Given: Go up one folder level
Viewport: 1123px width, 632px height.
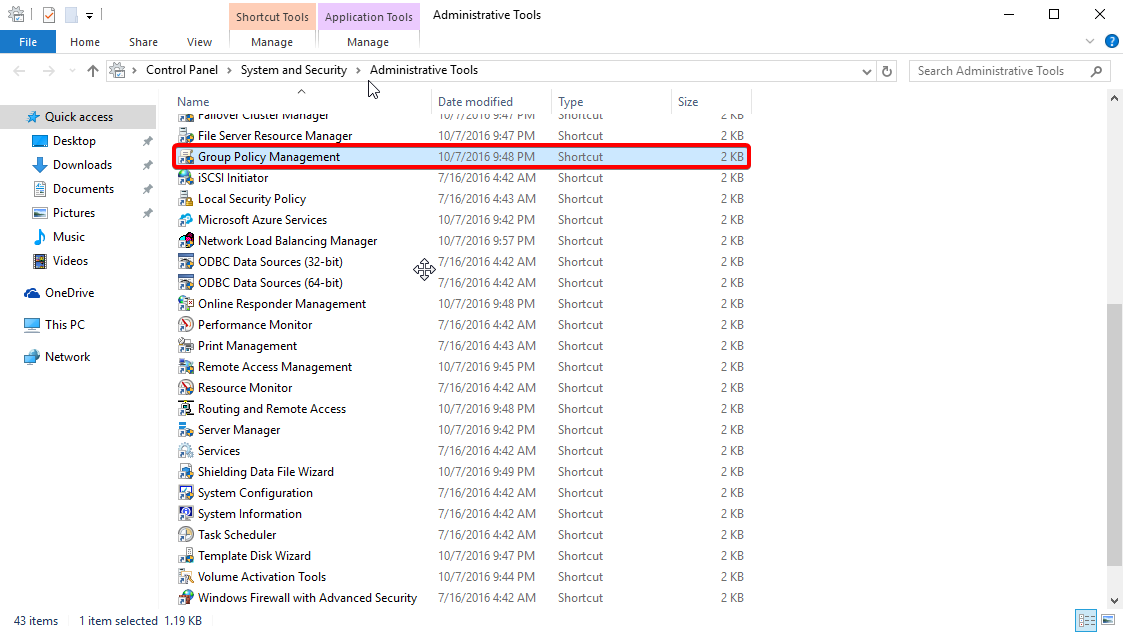Looking at the screenshot, I should click(x=92, y=71).
